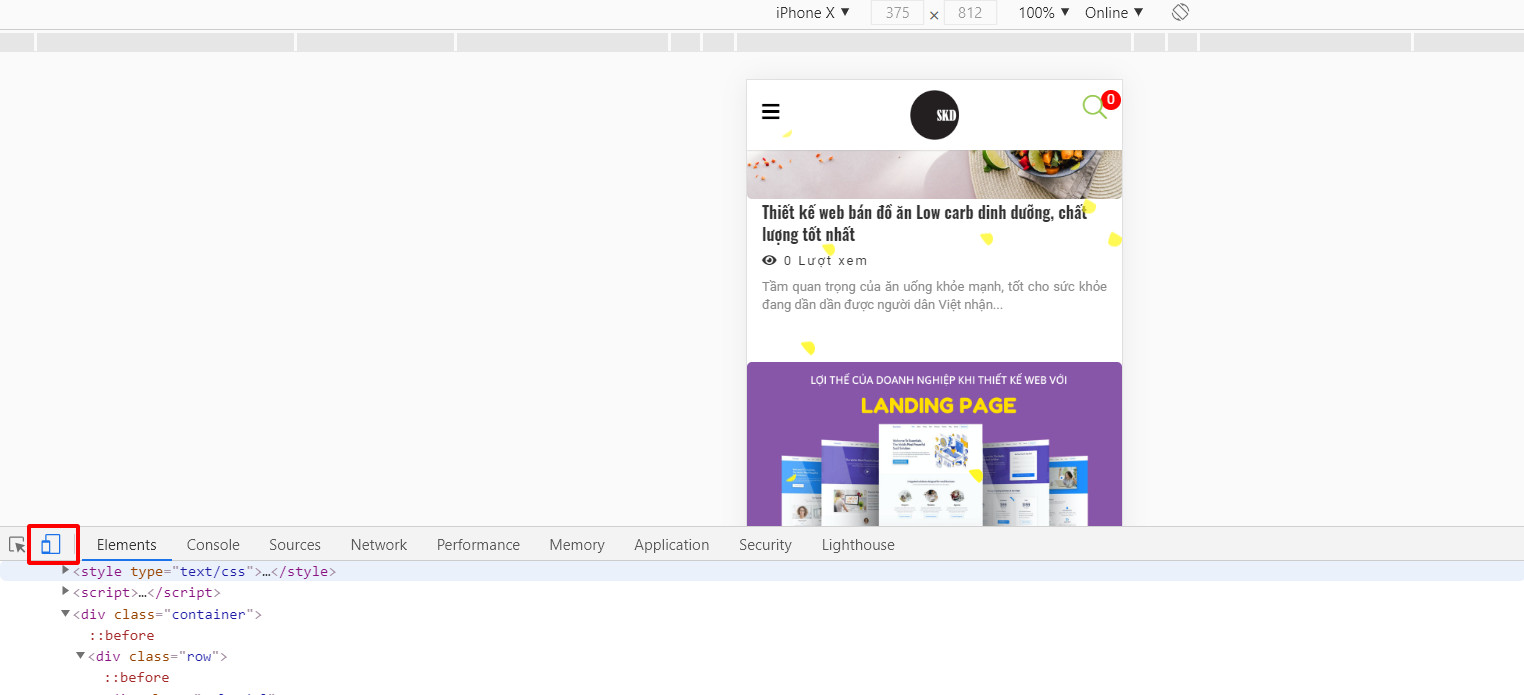1524x695 pixels.
Task: Click the red cart count badge
Action: pyautogui.click(x=1111, y=100)
